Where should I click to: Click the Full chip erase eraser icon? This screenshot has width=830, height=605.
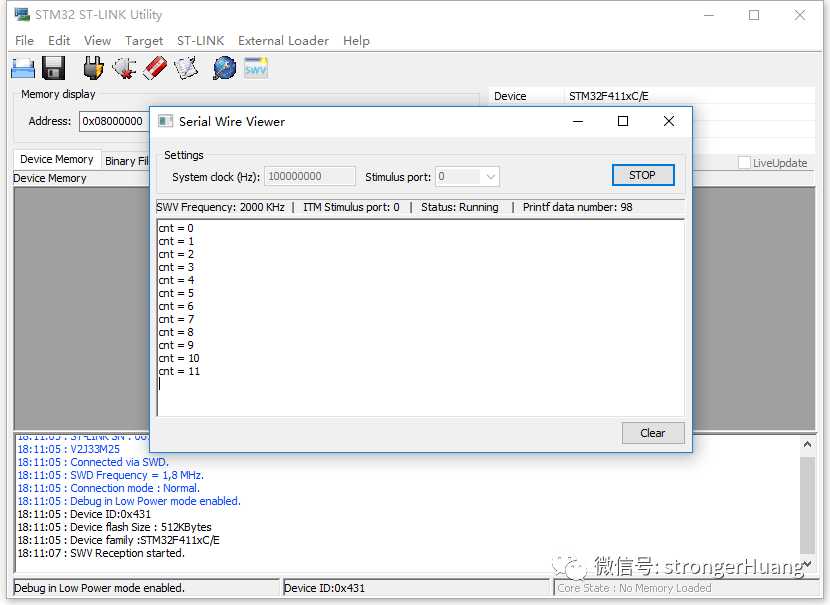tap(155, 68)
